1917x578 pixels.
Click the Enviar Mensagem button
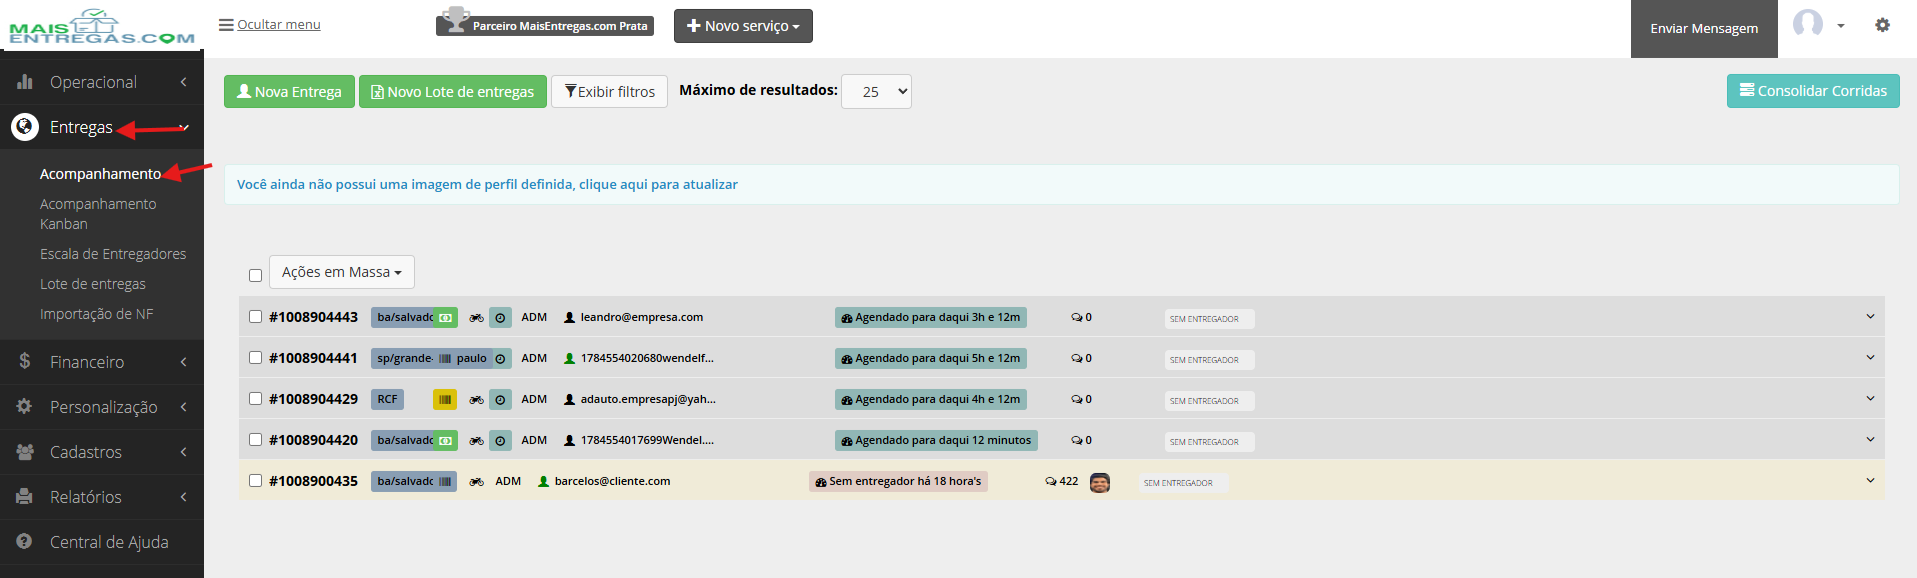click(x=1704, y=29)
